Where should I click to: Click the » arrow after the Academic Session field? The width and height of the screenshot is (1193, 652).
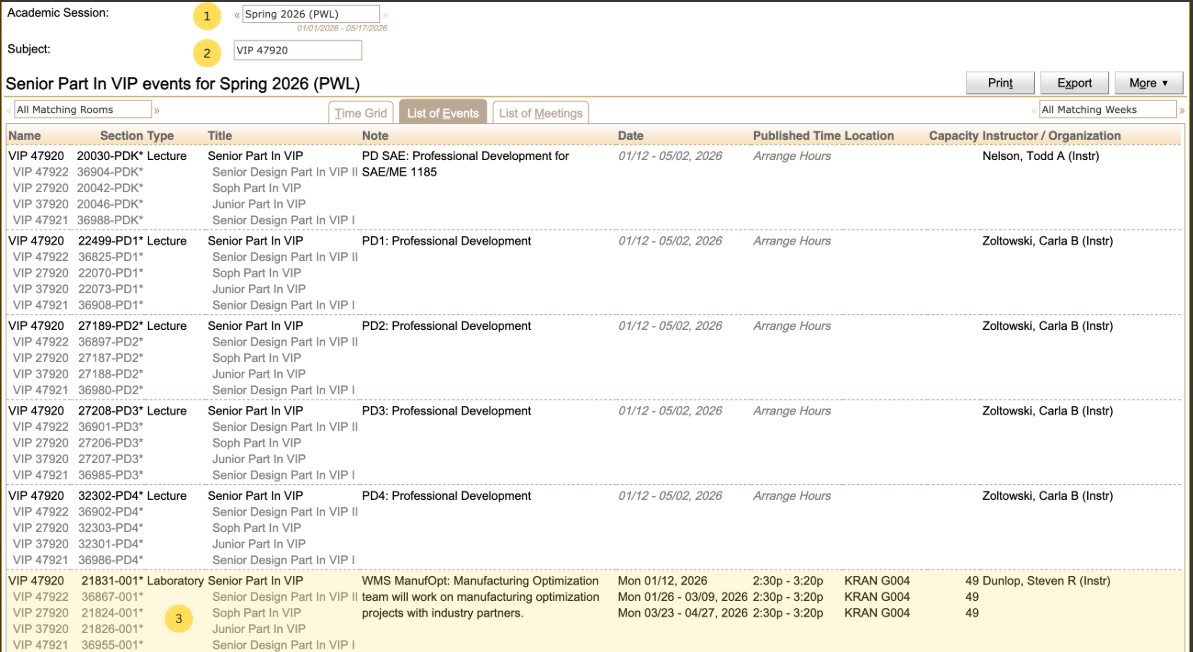(383, 14)
